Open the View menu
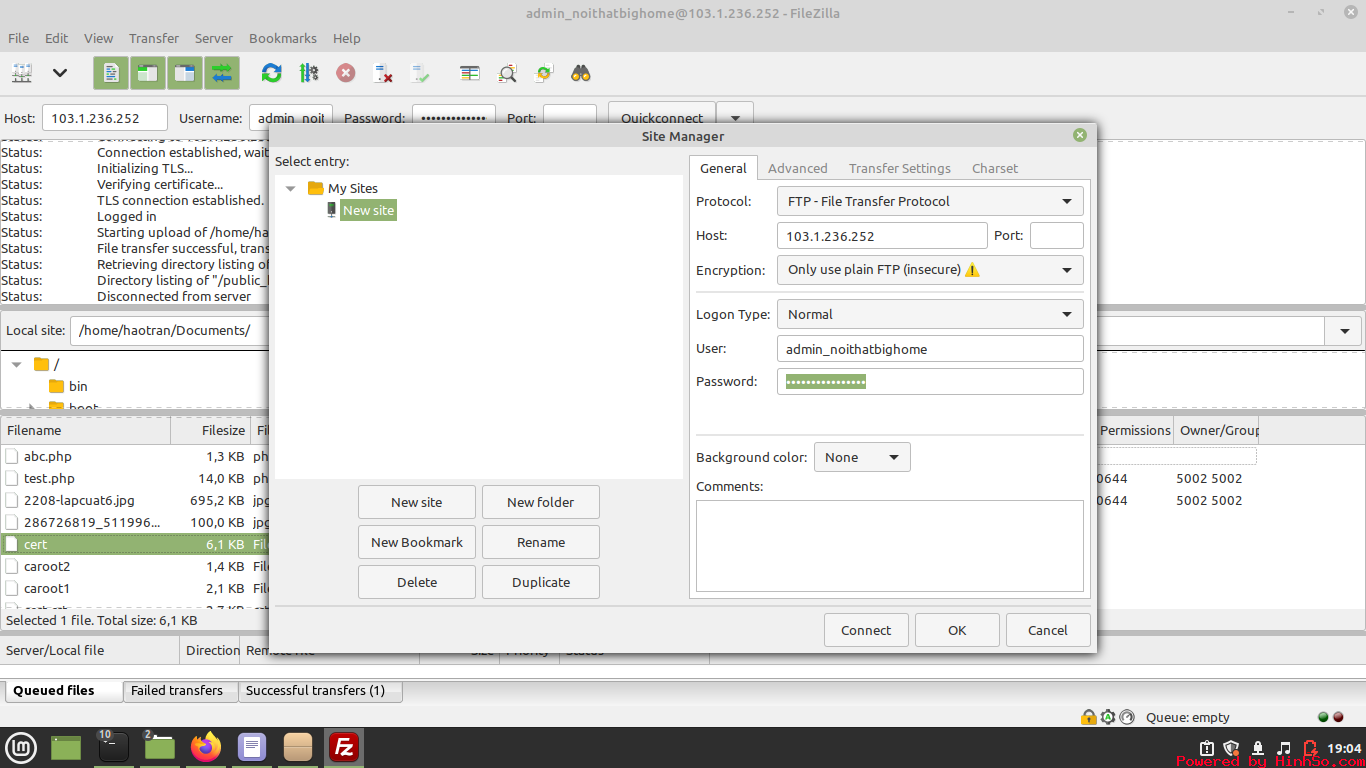Viewport: 1366px width, 768px height. tap(98, 38)
